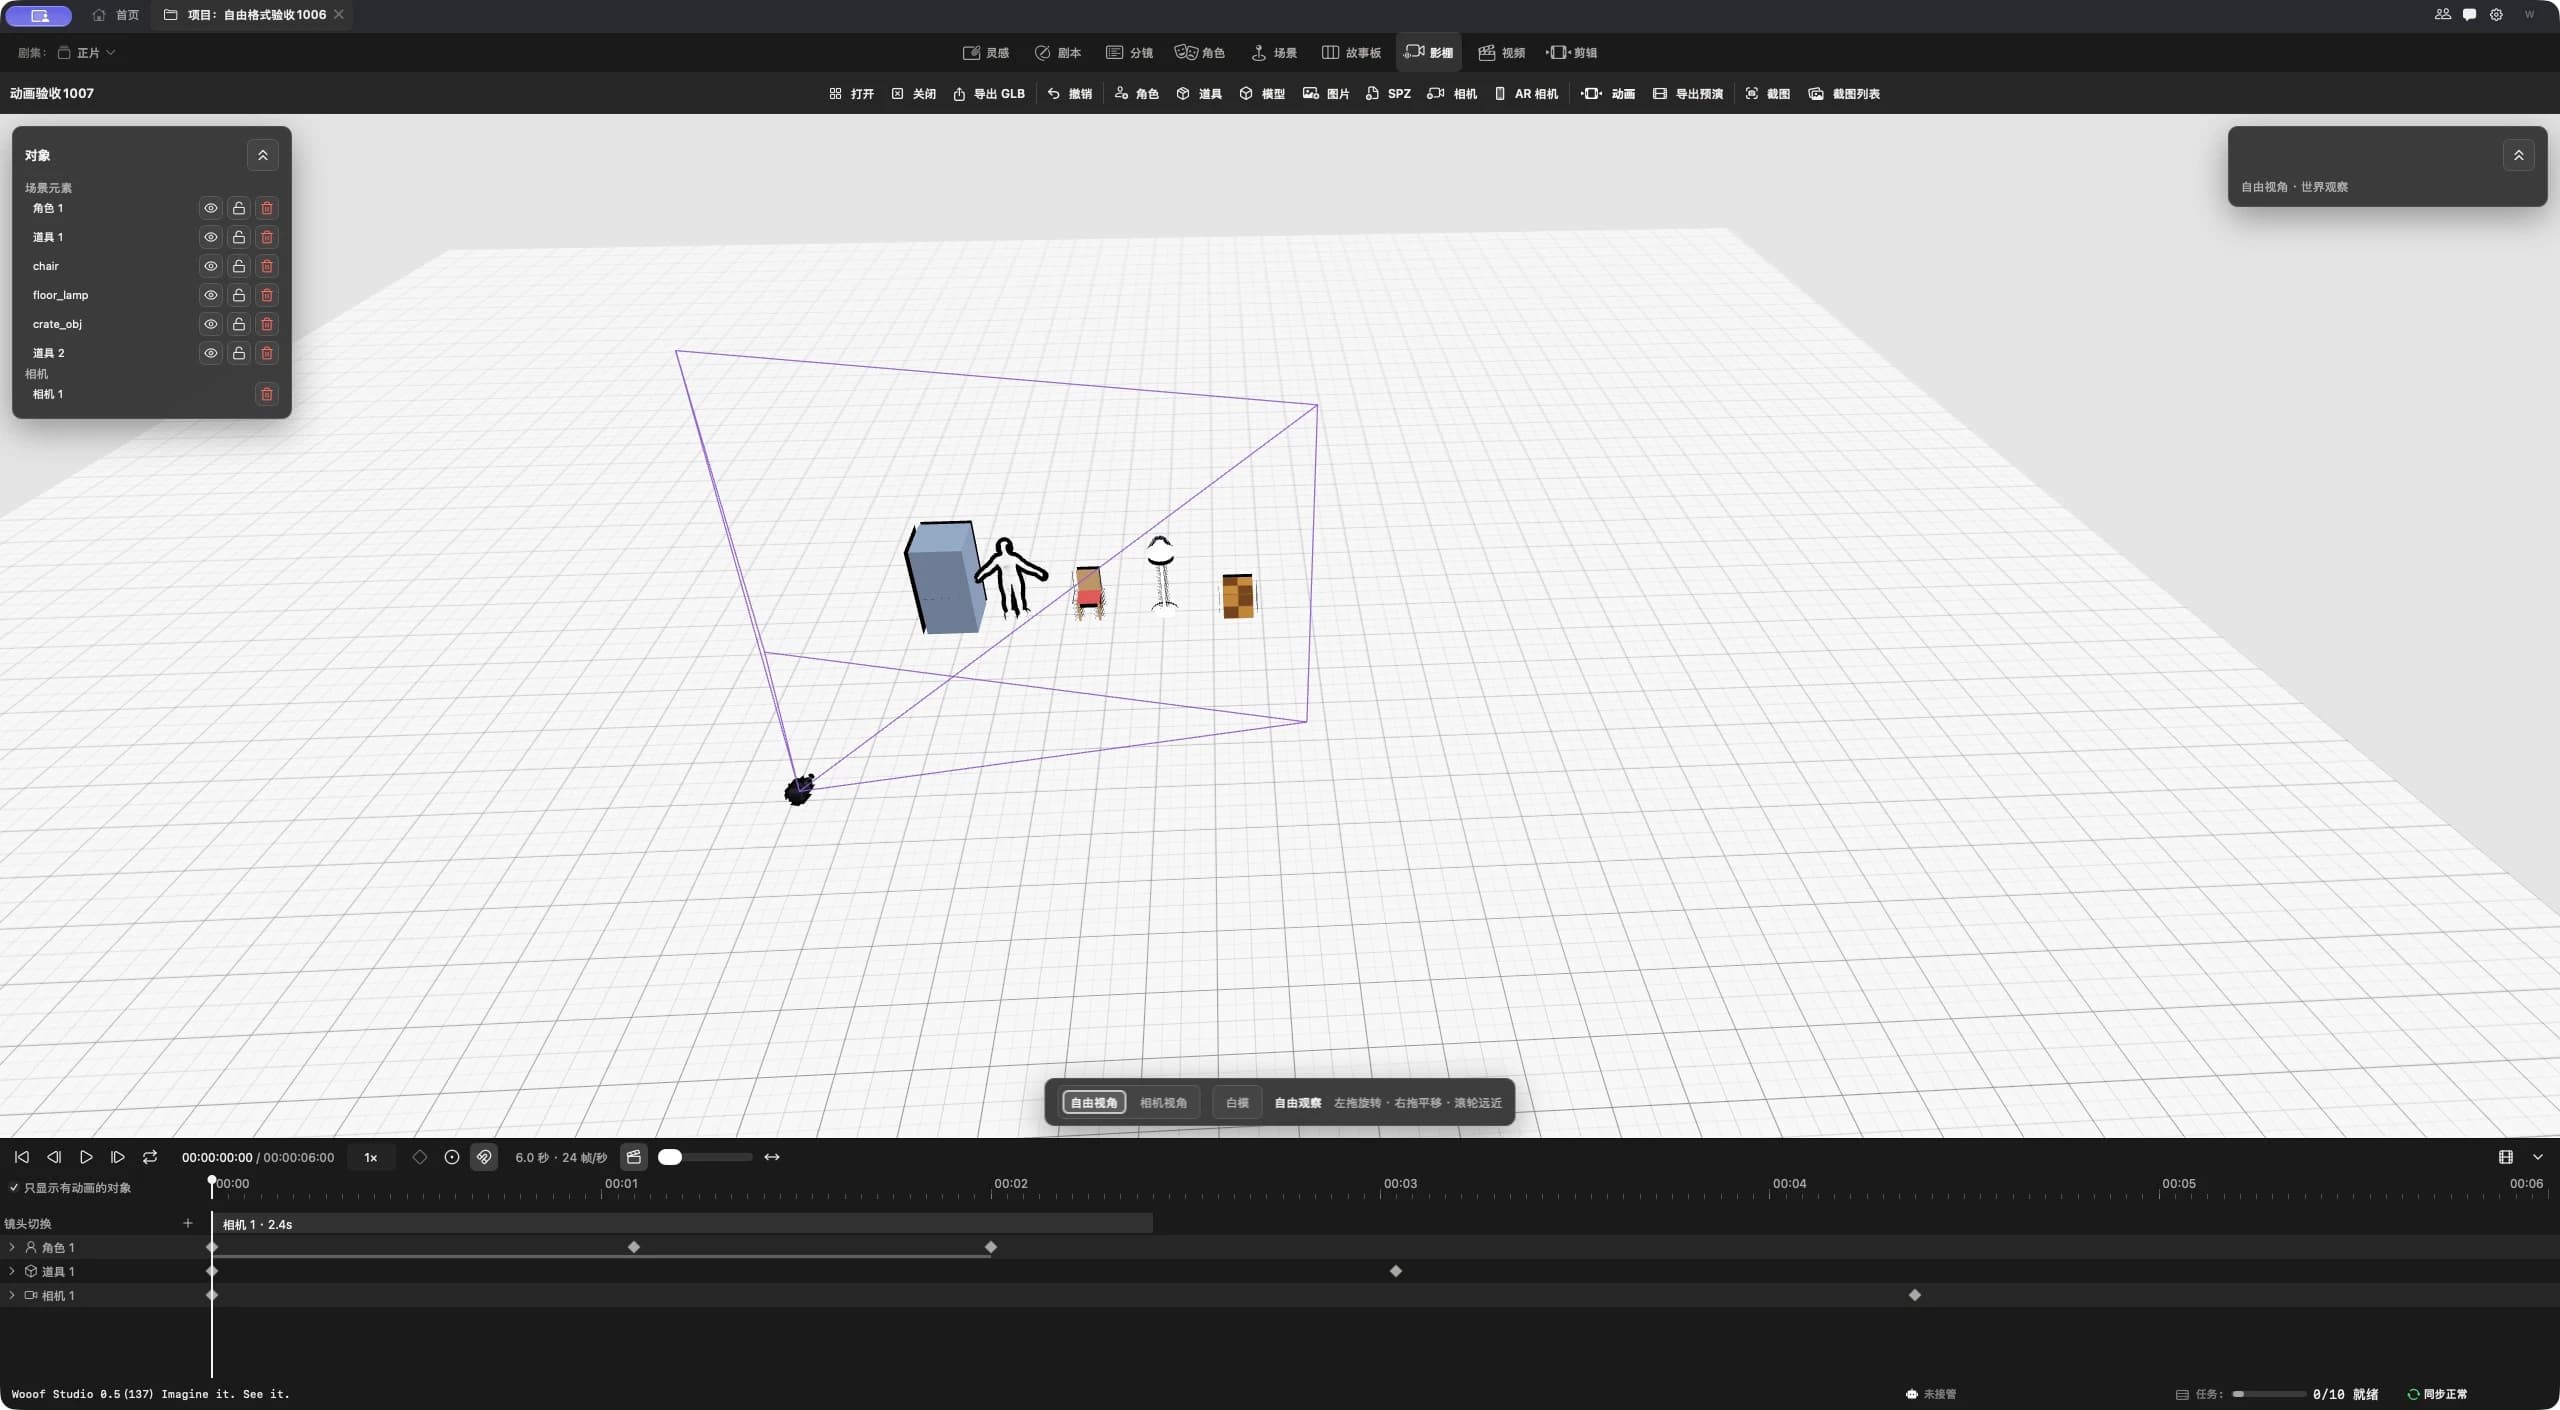Viewport: 2560px width, 1410px height.
Task: Delete 相机 1 from object list
Action: pos(267,394)
